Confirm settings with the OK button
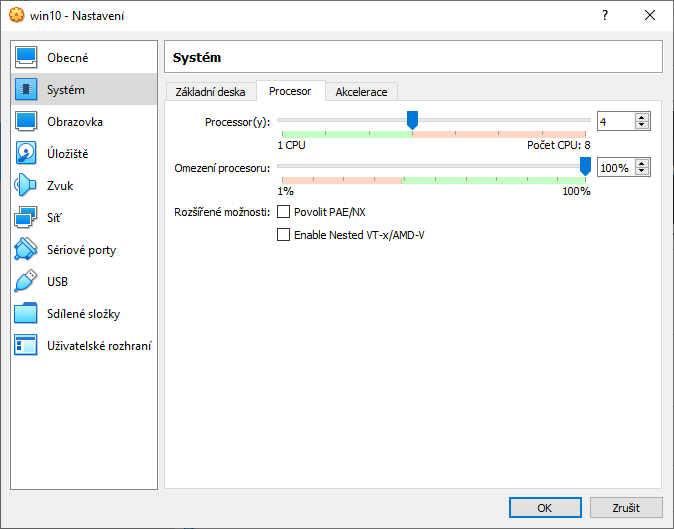Screen dimensions: 674x529 (x=544, y=507)
